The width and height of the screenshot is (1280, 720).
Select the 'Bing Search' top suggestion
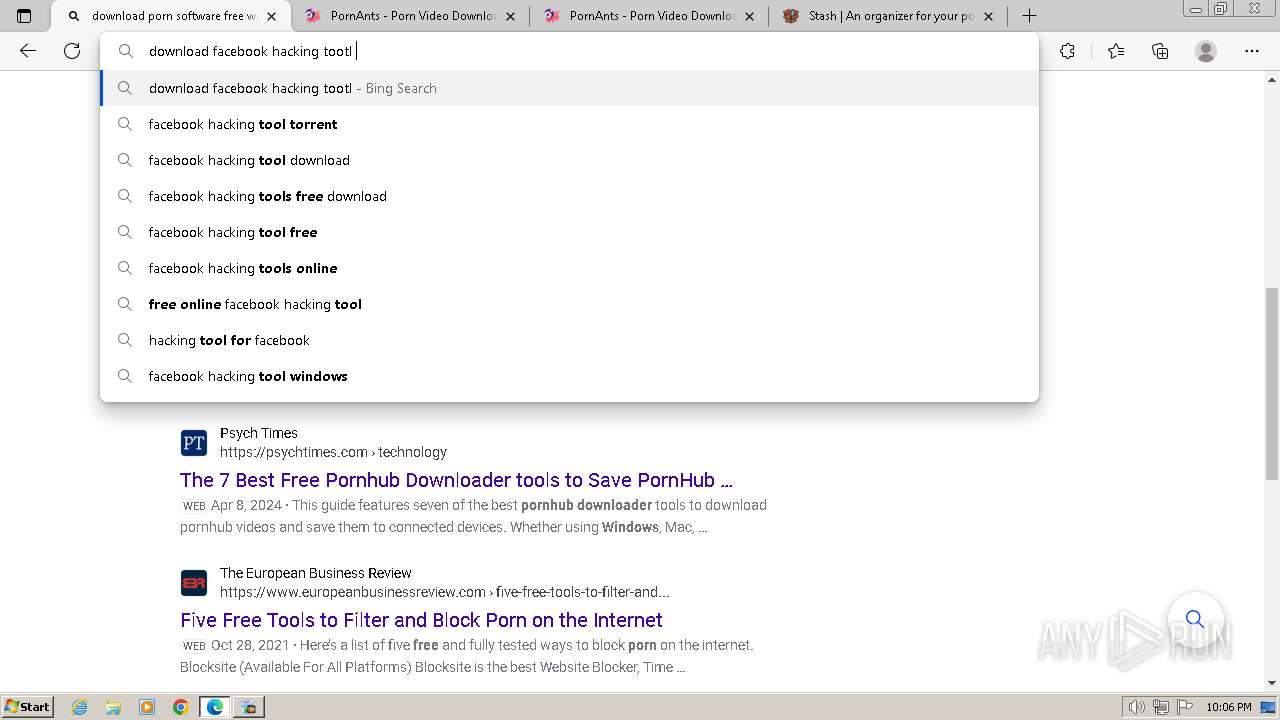coord(570,88)
